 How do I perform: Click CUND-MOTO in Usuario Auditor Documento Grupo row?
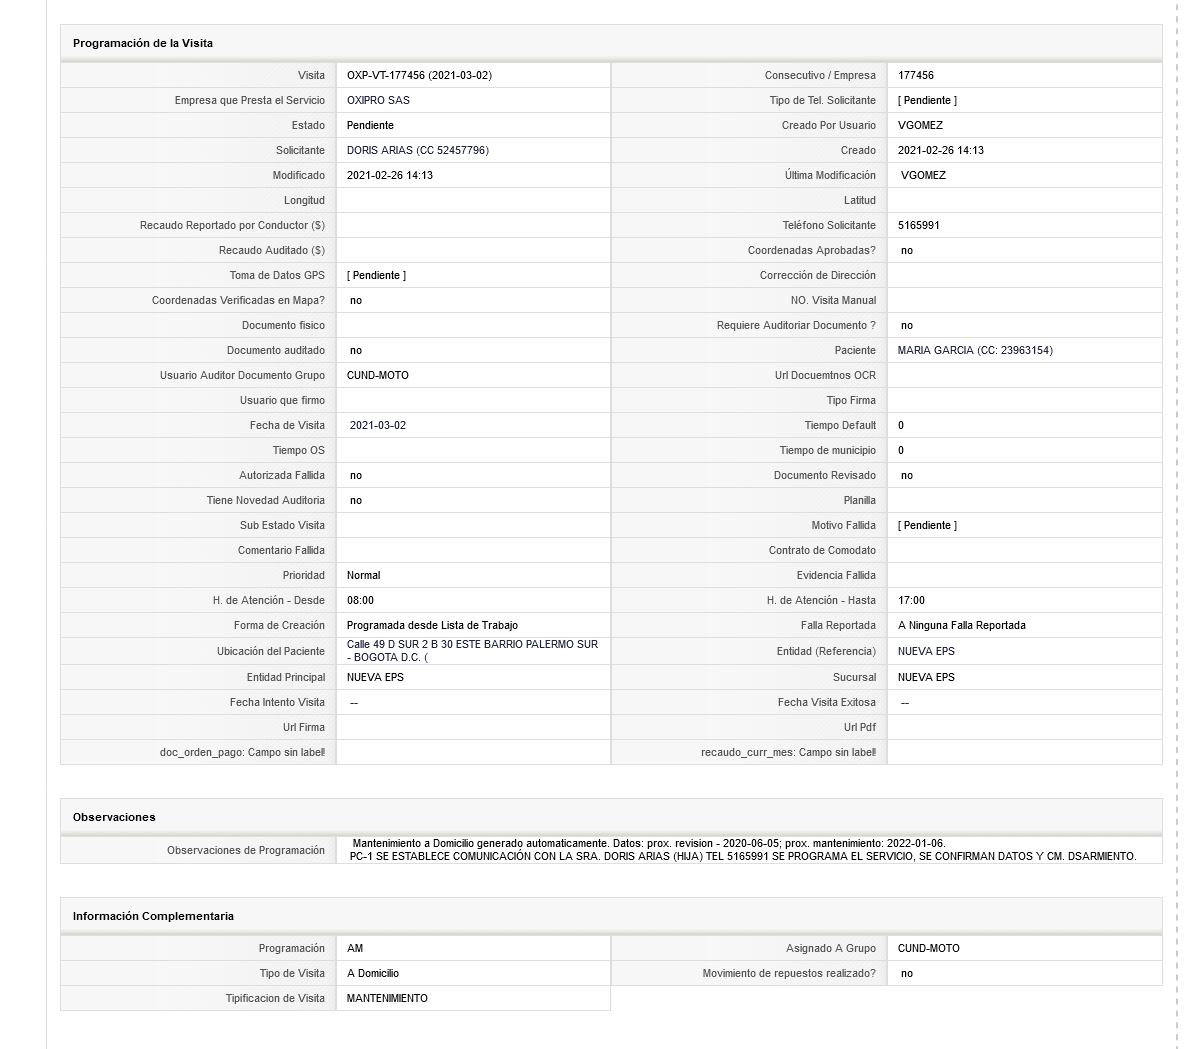tap(378, 375)
